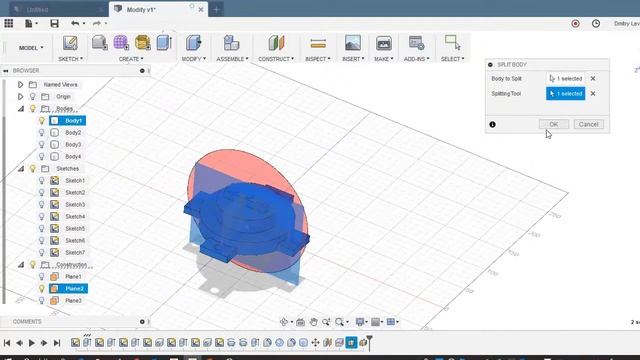640x360 pixels.
Task: Click the Select tool icon
Action: (x=452, y=43)
